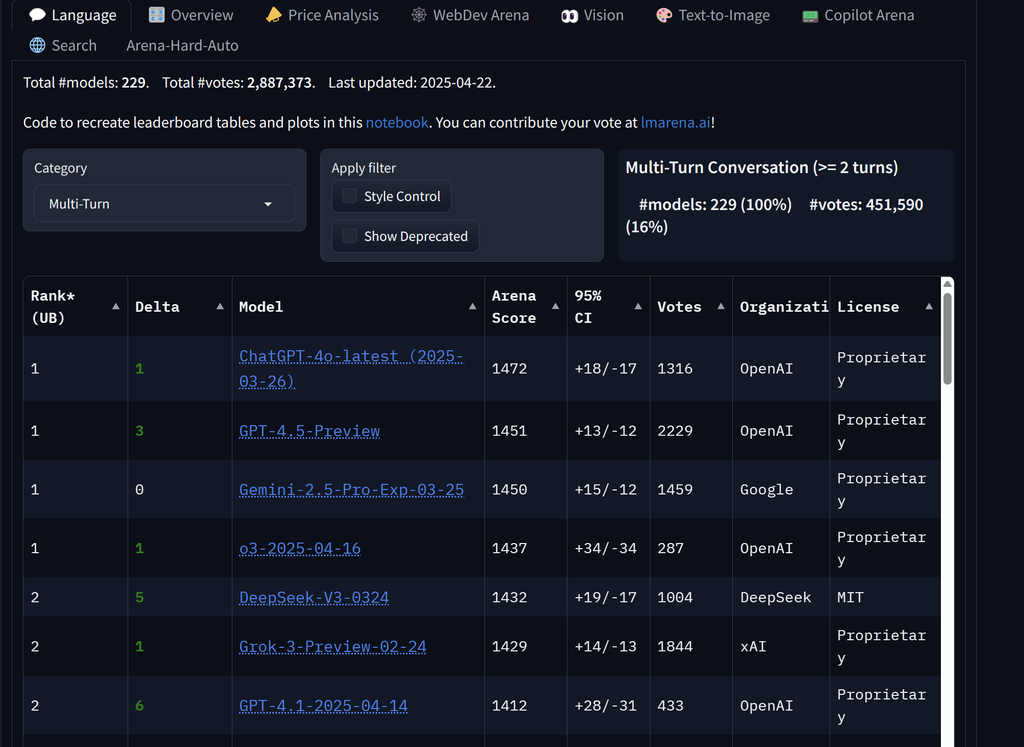Switch to the Arena-Hard-Auto tab
This screenshot has height=747, width=1024.
(182, 45)
